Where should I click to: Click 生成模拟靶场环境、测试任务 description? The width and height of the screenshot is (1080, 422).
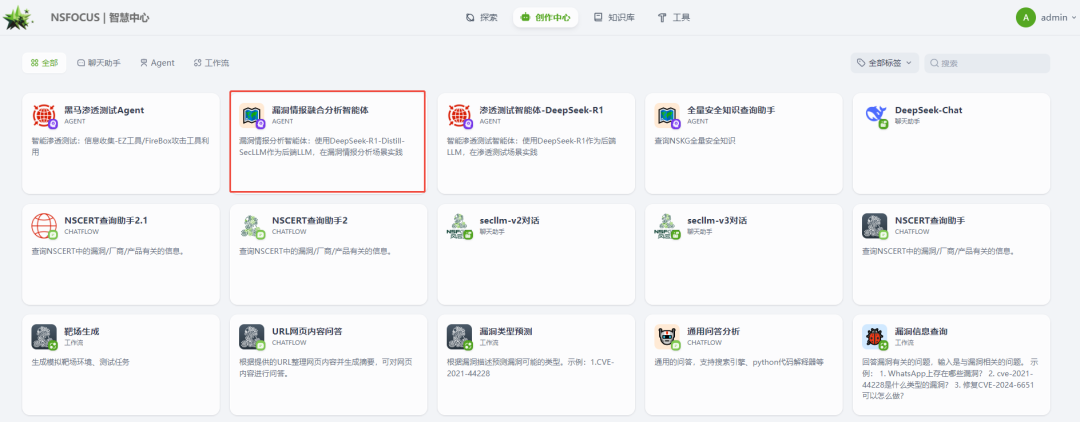coord(81,361)
